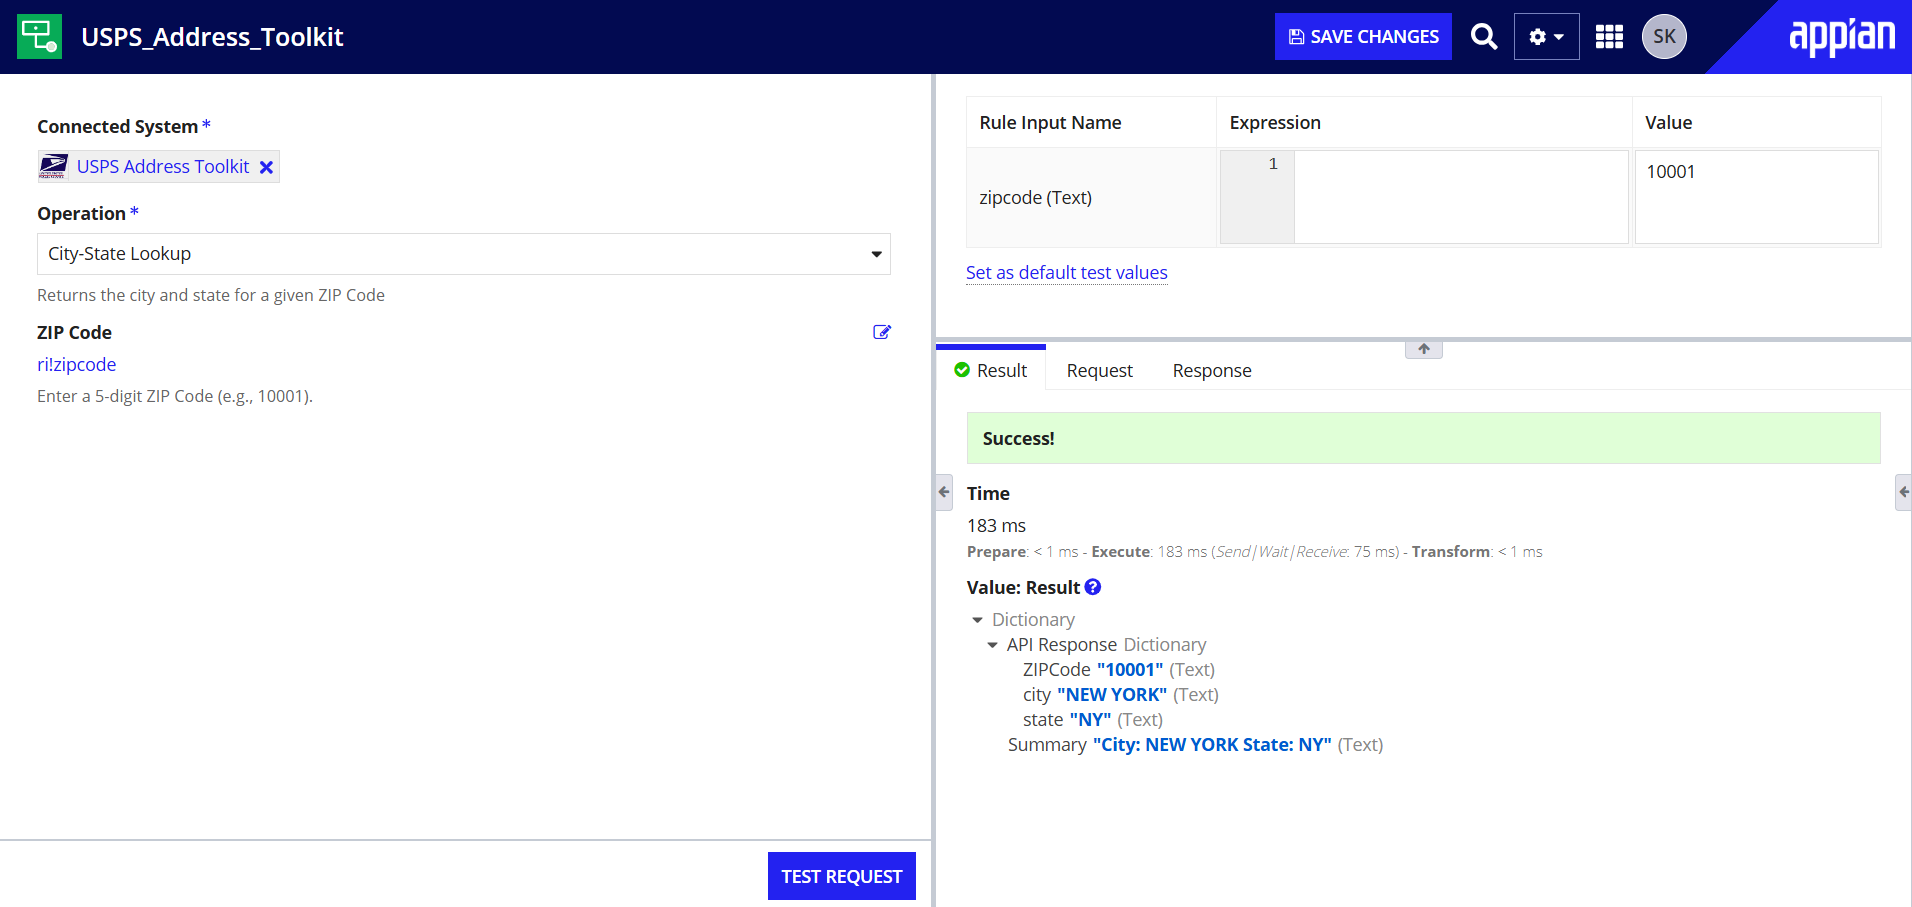Collapse the test inputs pane with up arrow
The width and height of the screenshot is (1912, 907).
tap(1424, 349)
